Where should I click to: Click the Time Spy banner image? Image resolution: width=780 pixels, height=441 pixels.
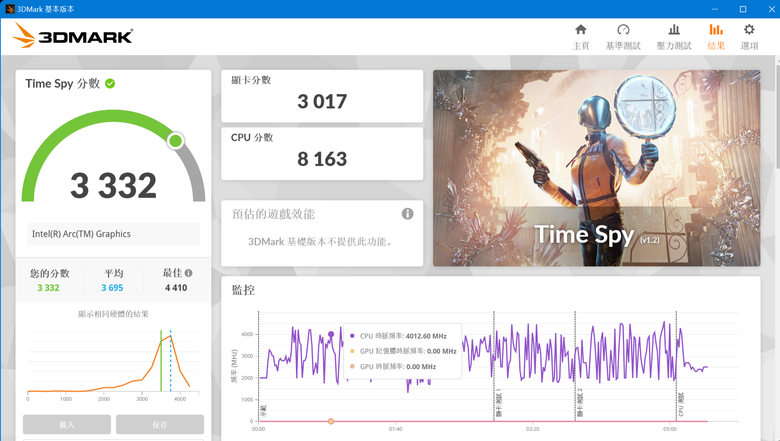[596, 168]
